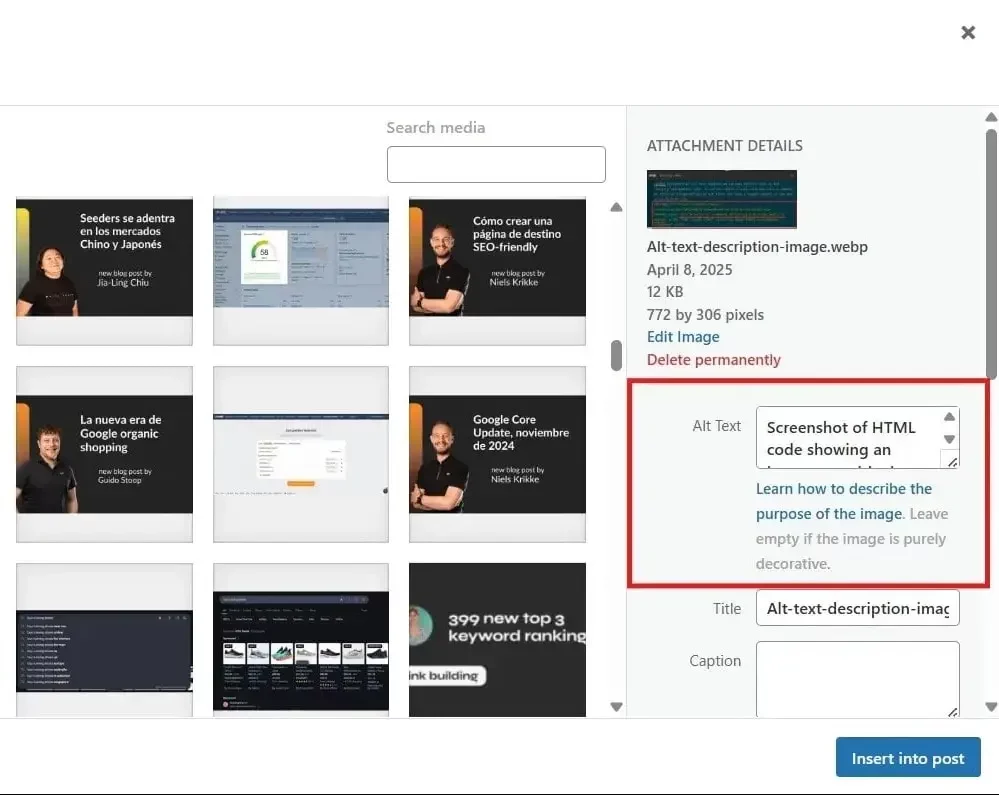The image size is (999, 795).
Task: Click the 'Search media' label
Action: (x=436, y=127)
